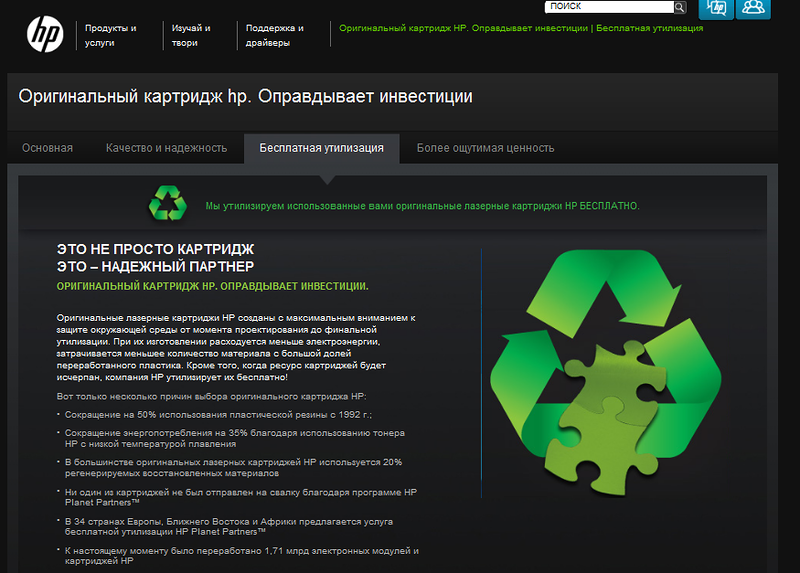This screenshot has width=800, height=573.
Task: Click the large recycling puzzle graphic
Action: click(606, 372)
